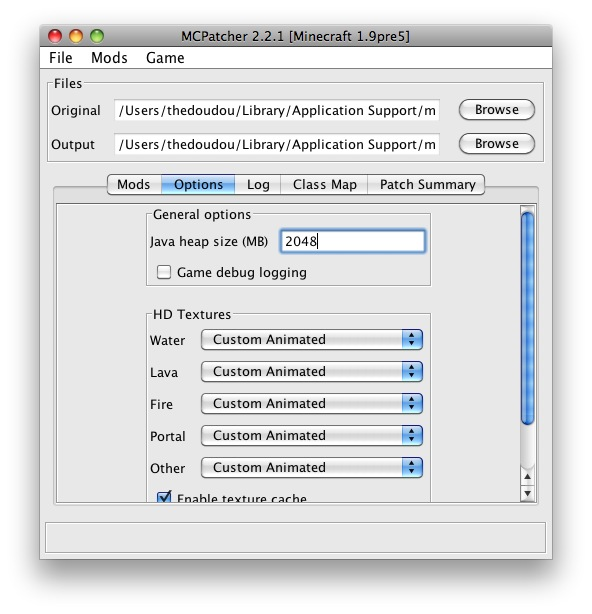Open the Lava texture dropdown

click(312, 372)
